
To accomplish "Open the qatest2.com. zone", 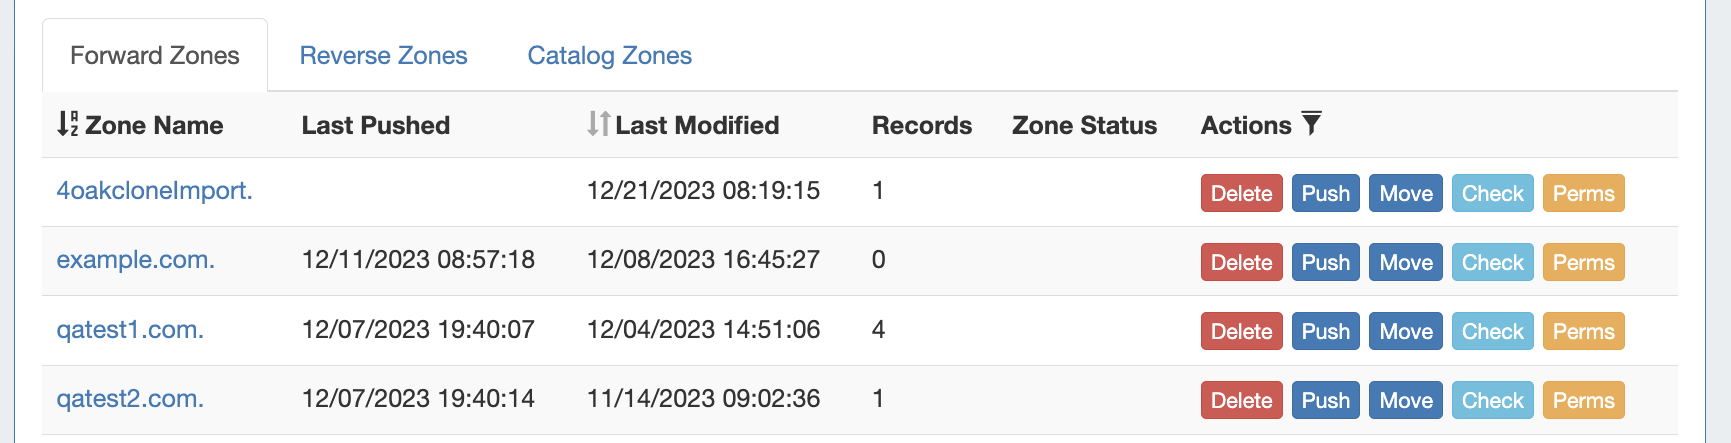I will (130, 398).
